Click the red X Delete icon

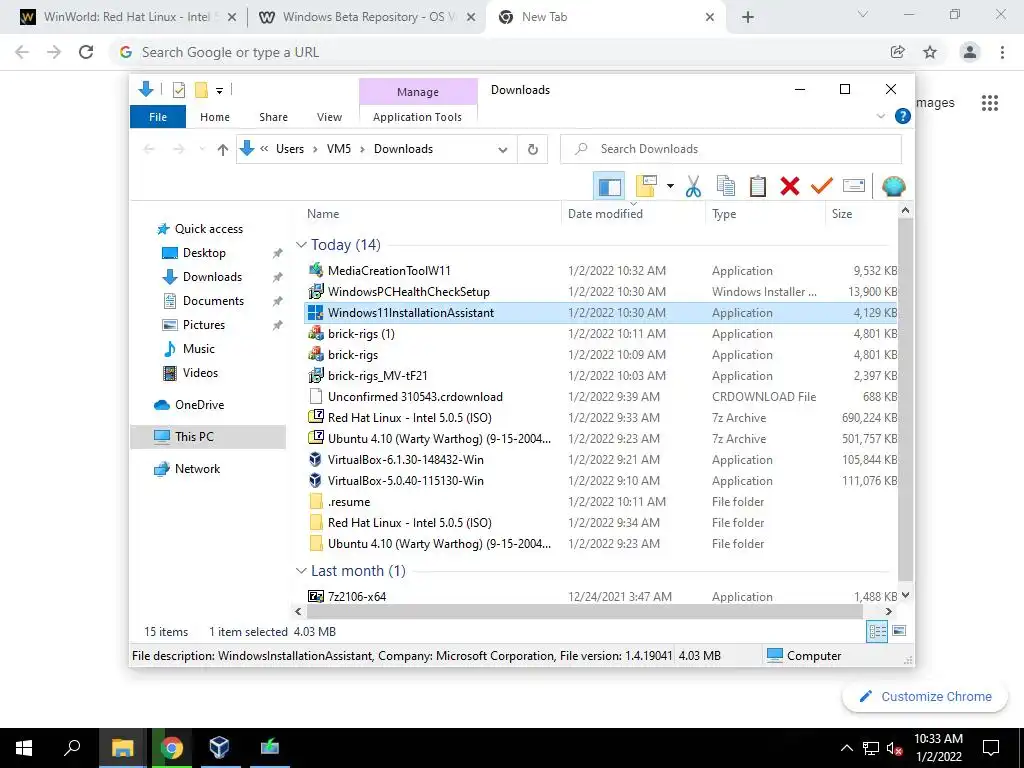click(790, 187)
